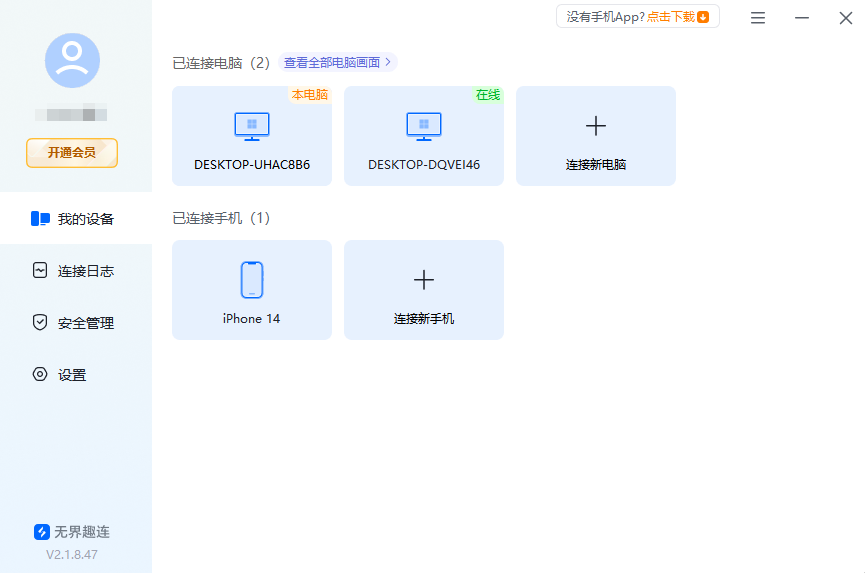Screen dimensions: 865x573
Task: Click the 连接日志 log icon
Action: 40,270
